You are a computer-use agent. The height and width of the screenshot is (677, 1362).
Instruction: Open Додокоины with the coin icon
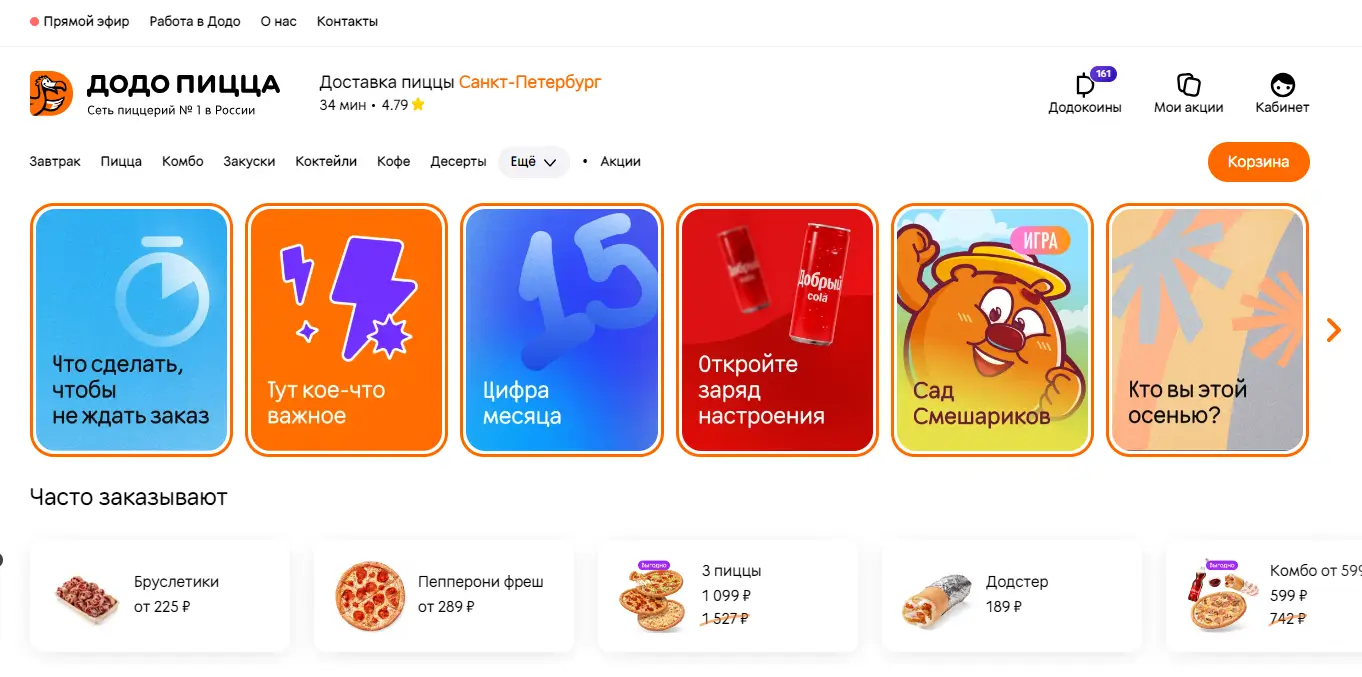click(x=1085, y=85)
